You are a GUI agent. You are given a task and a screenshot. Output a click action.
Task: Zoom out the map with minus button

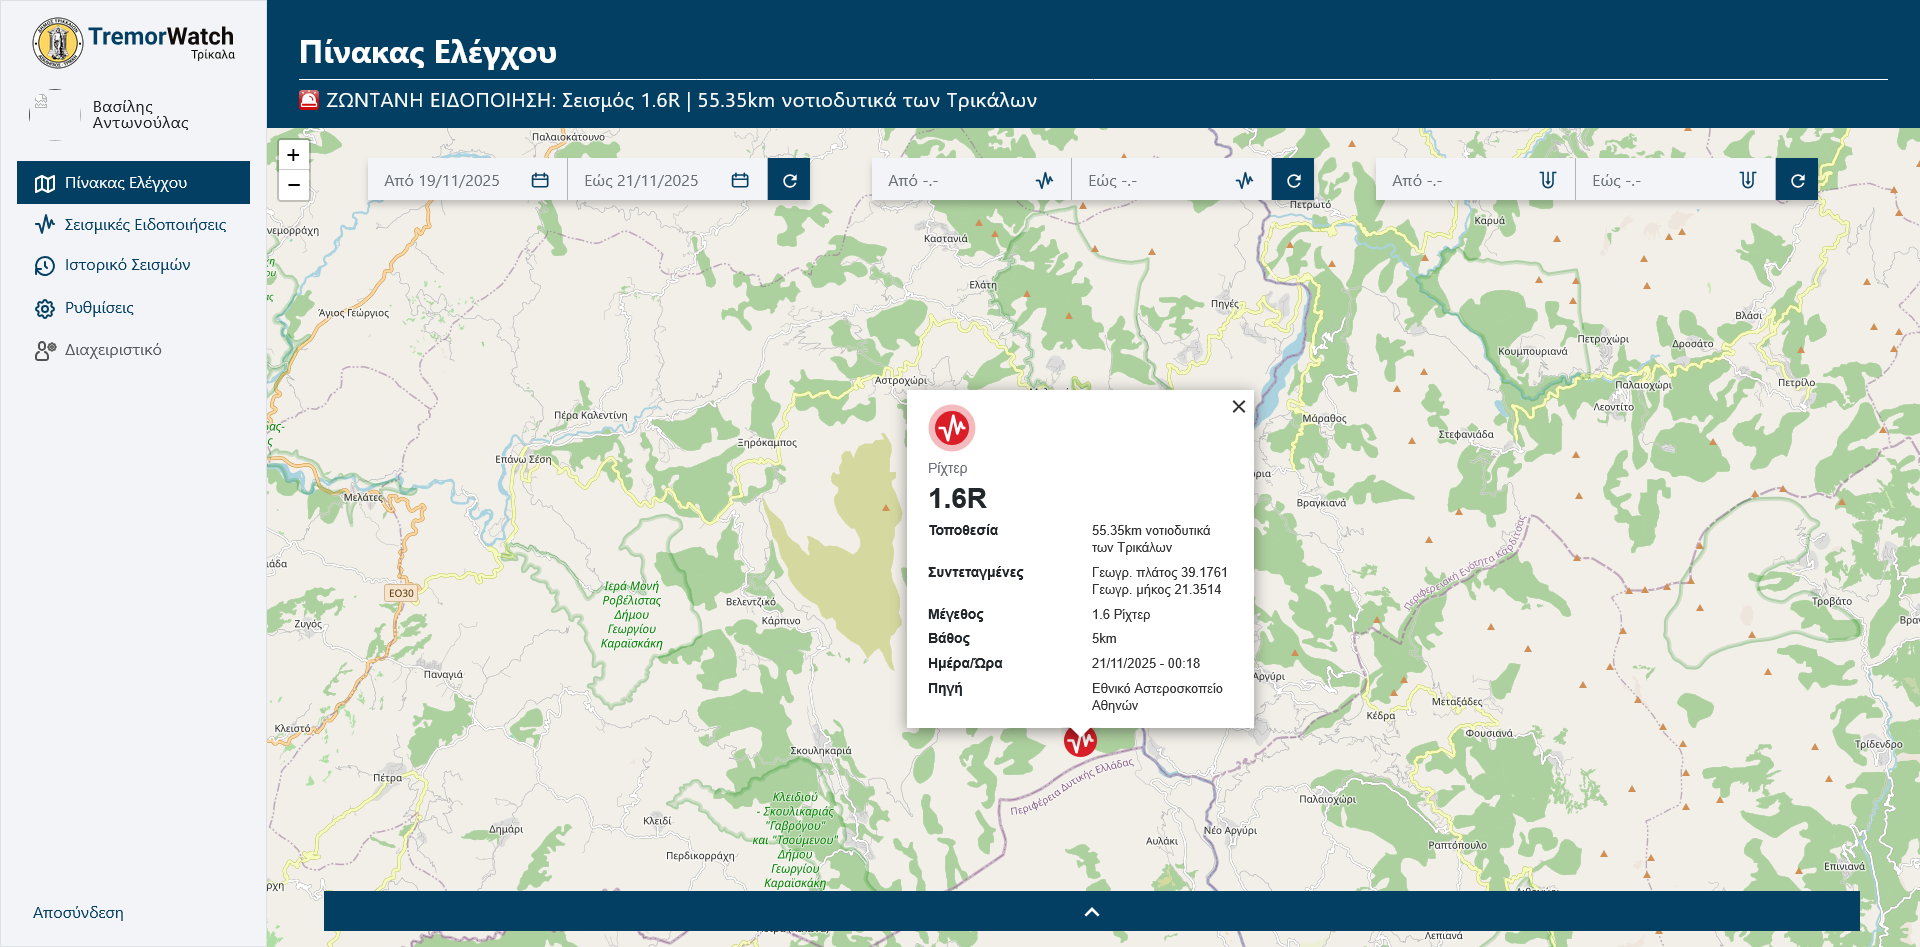tap(293, 185)
